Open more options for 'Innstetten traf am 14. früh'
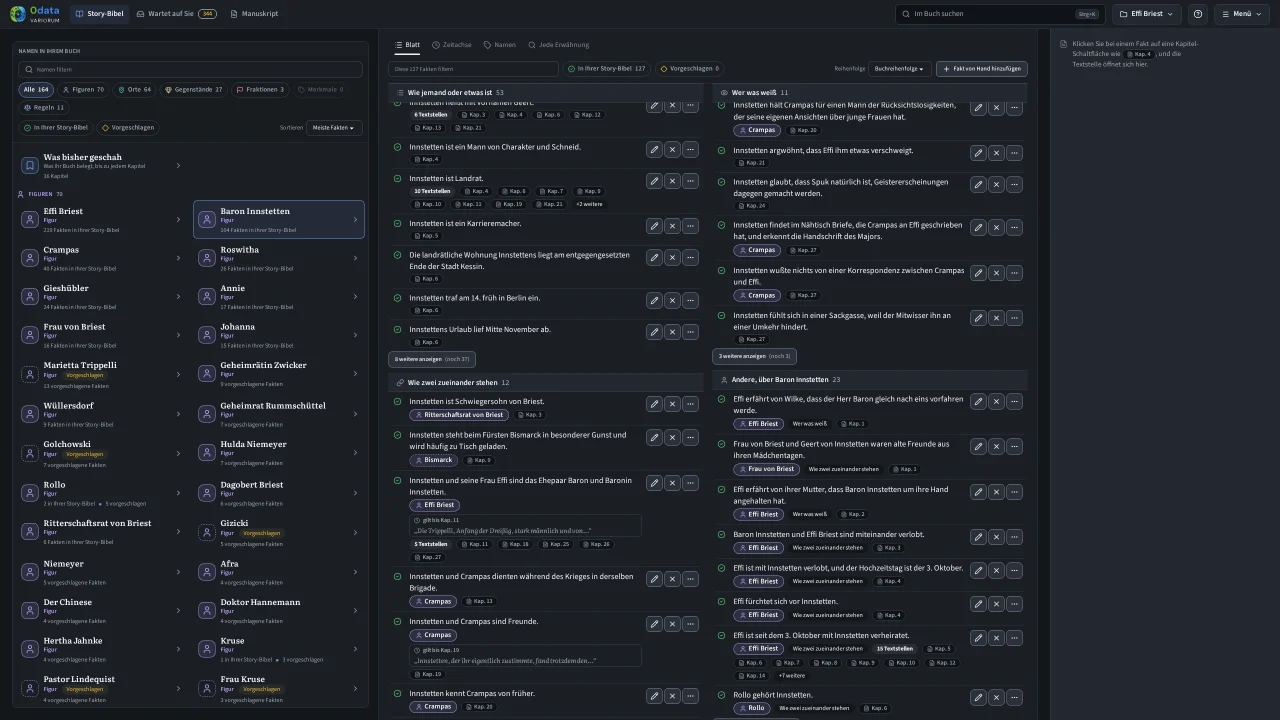Image resolution: width=1280 pixels, height=720 pixels. (690, 301)
